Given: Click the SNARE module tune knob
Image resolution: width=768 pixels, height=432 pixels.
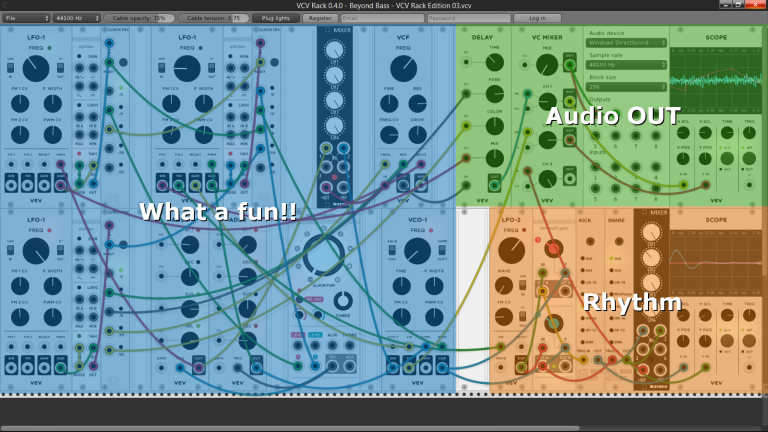Looking at the screenshot, I should tap(619, 241).
